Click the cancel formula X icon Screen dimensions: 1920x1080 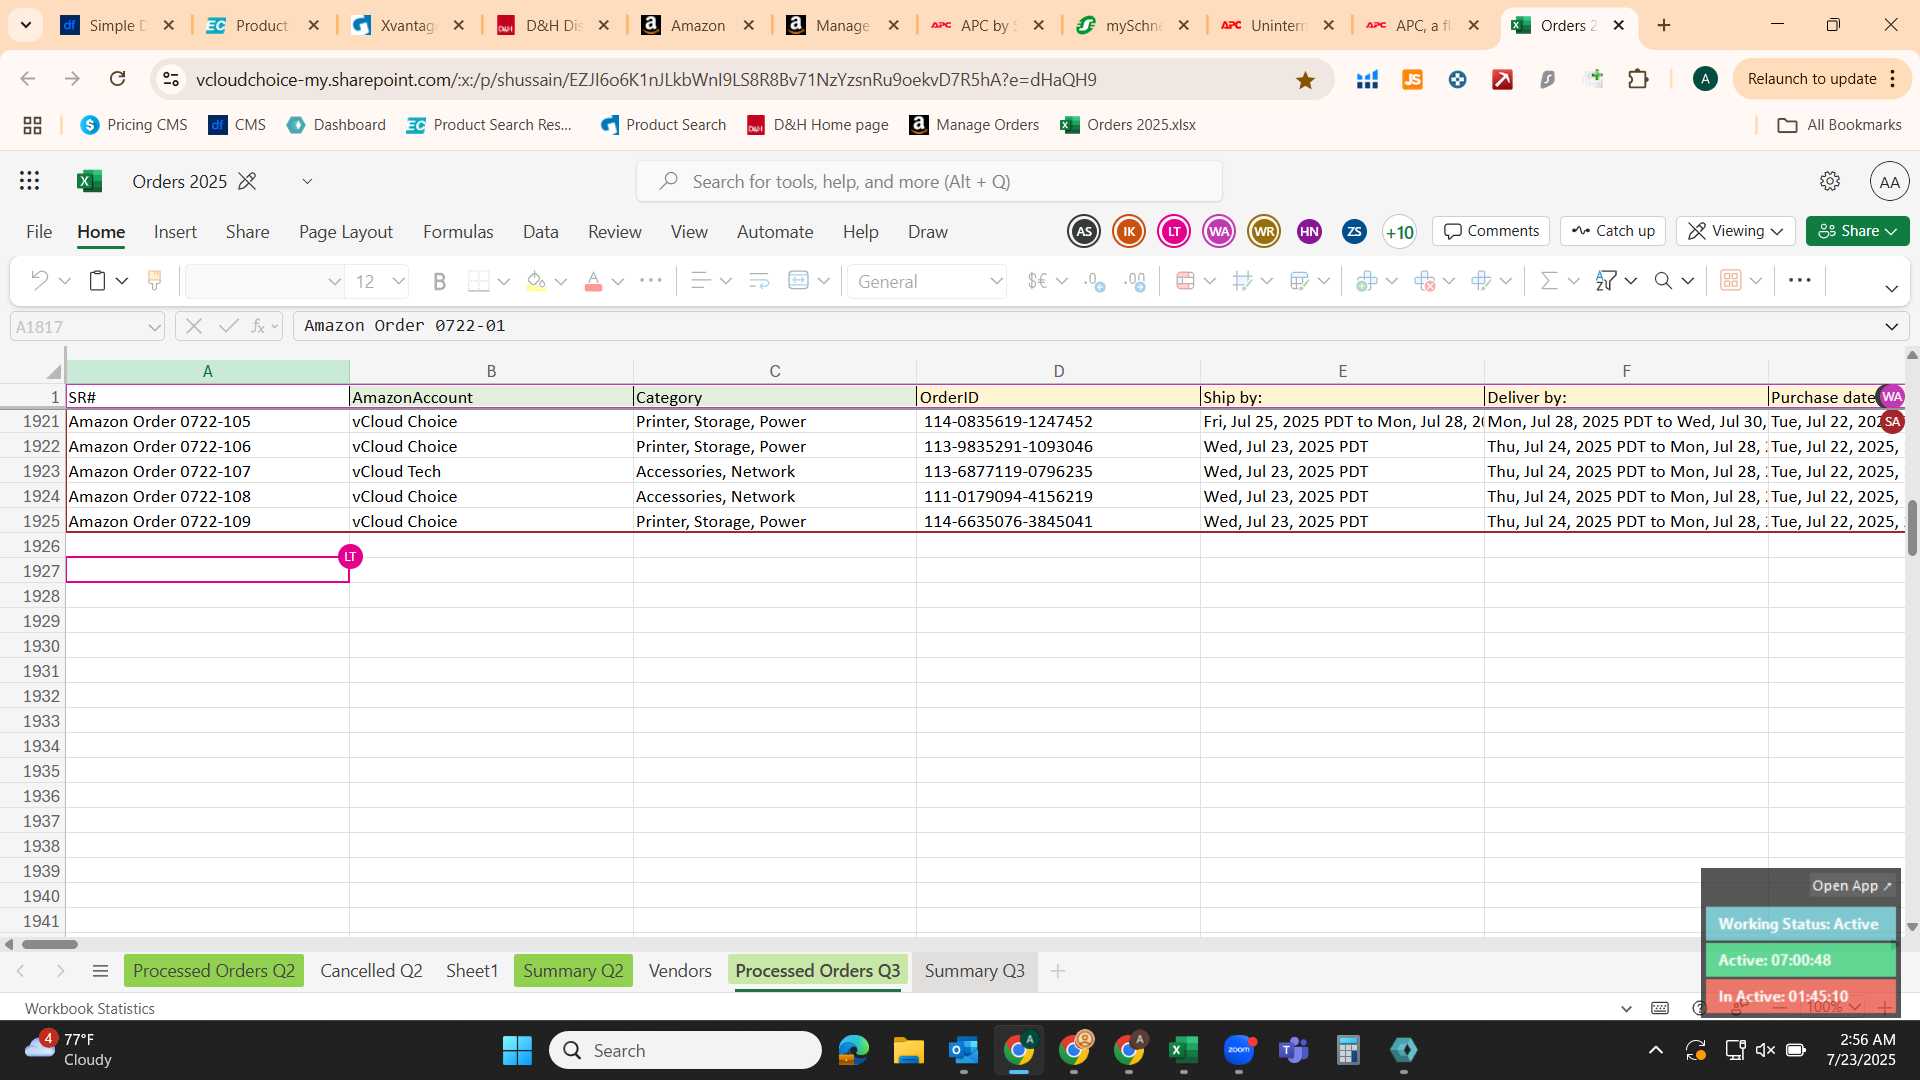coord(194,326)
